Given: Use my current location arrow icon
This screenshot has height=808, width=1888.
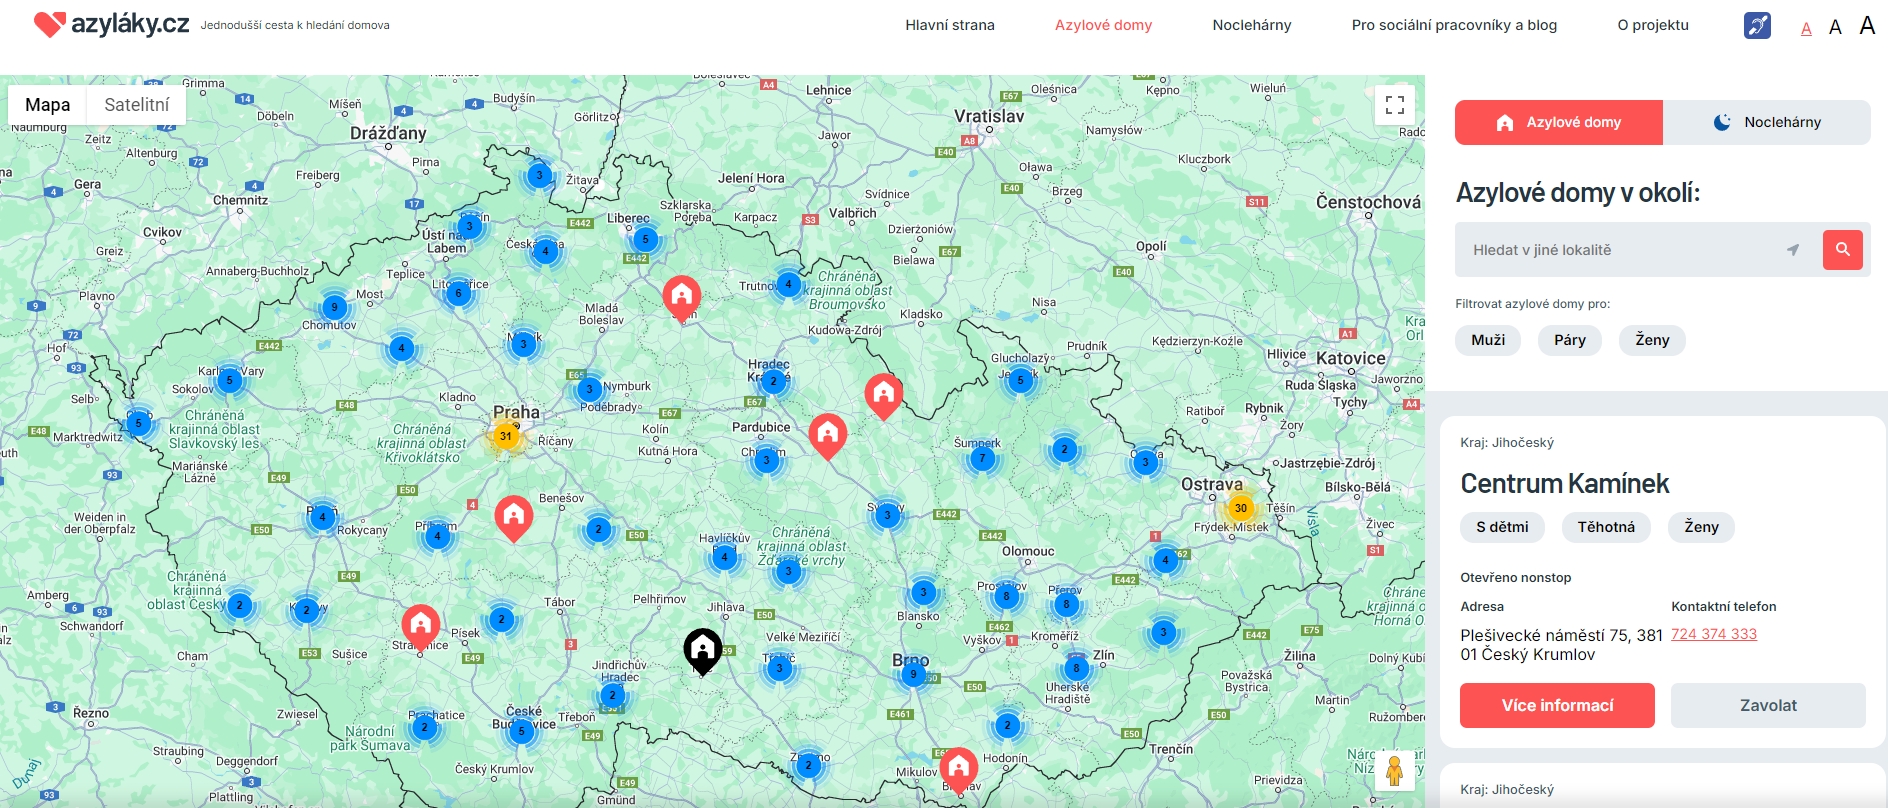Looking at the screenshot, I should [1793, 250].
